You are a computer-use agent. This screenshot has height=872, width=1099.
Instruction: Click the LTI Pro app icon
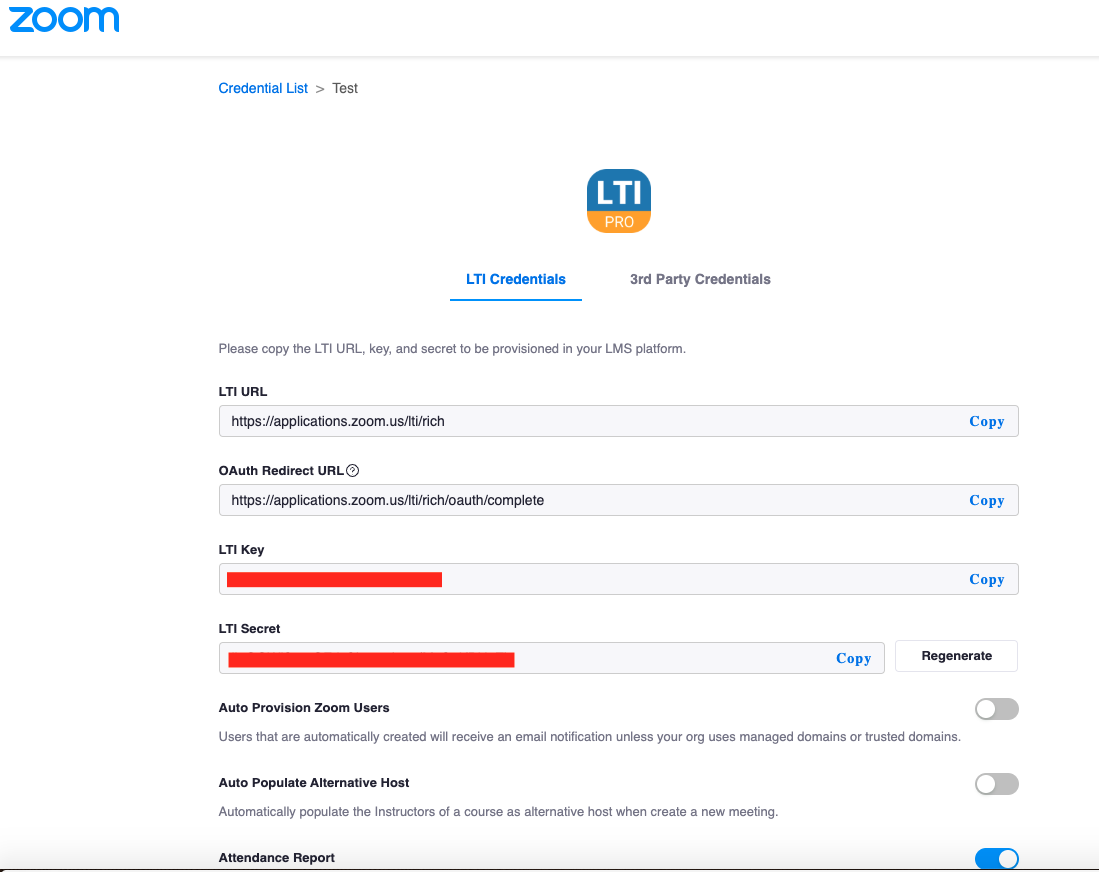619,201
